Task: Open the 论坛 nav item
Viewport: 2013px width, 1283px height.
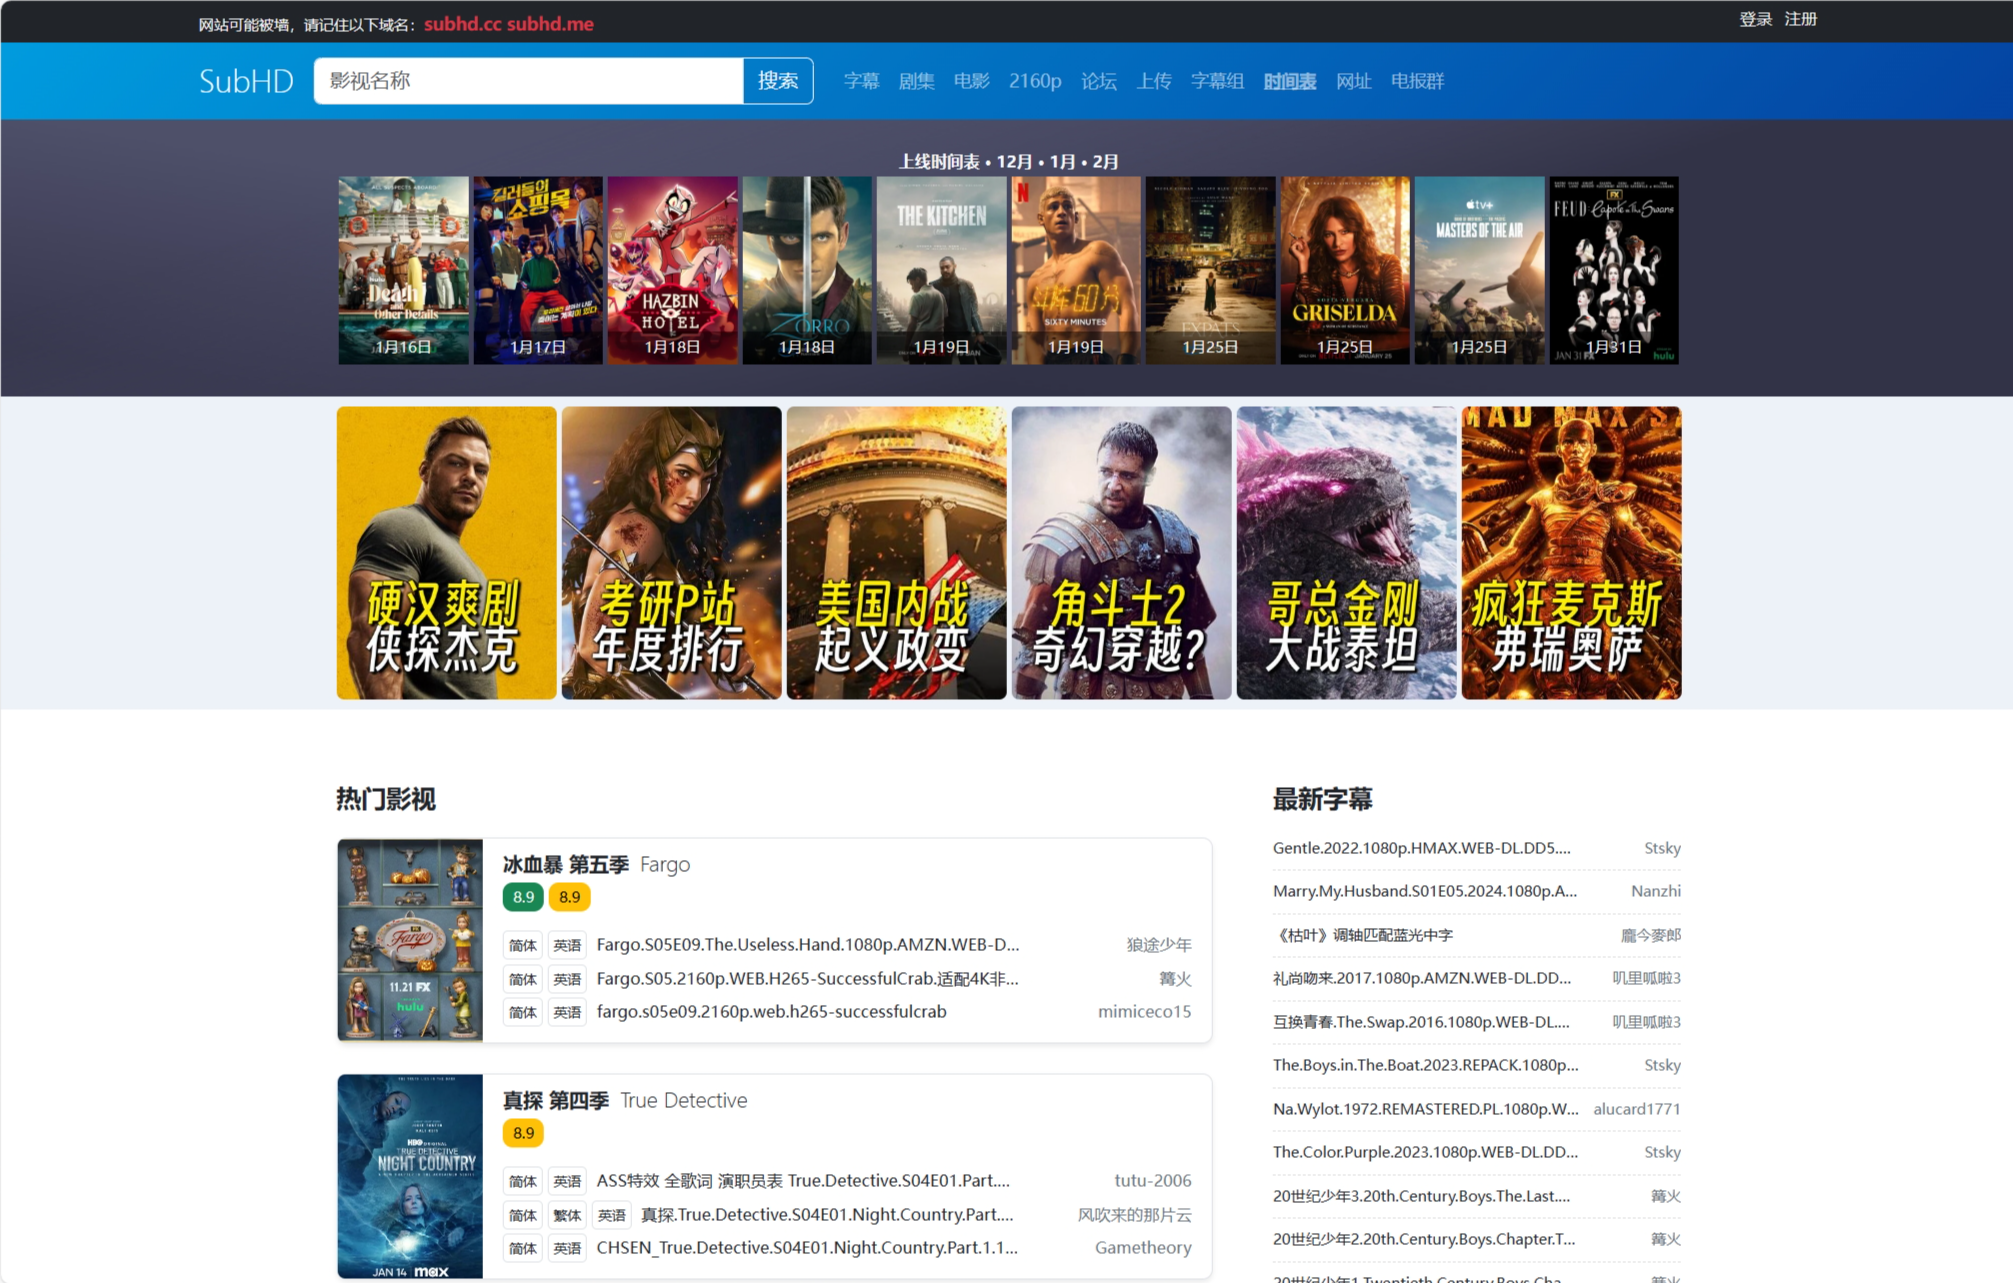Action: [1098, 81]
